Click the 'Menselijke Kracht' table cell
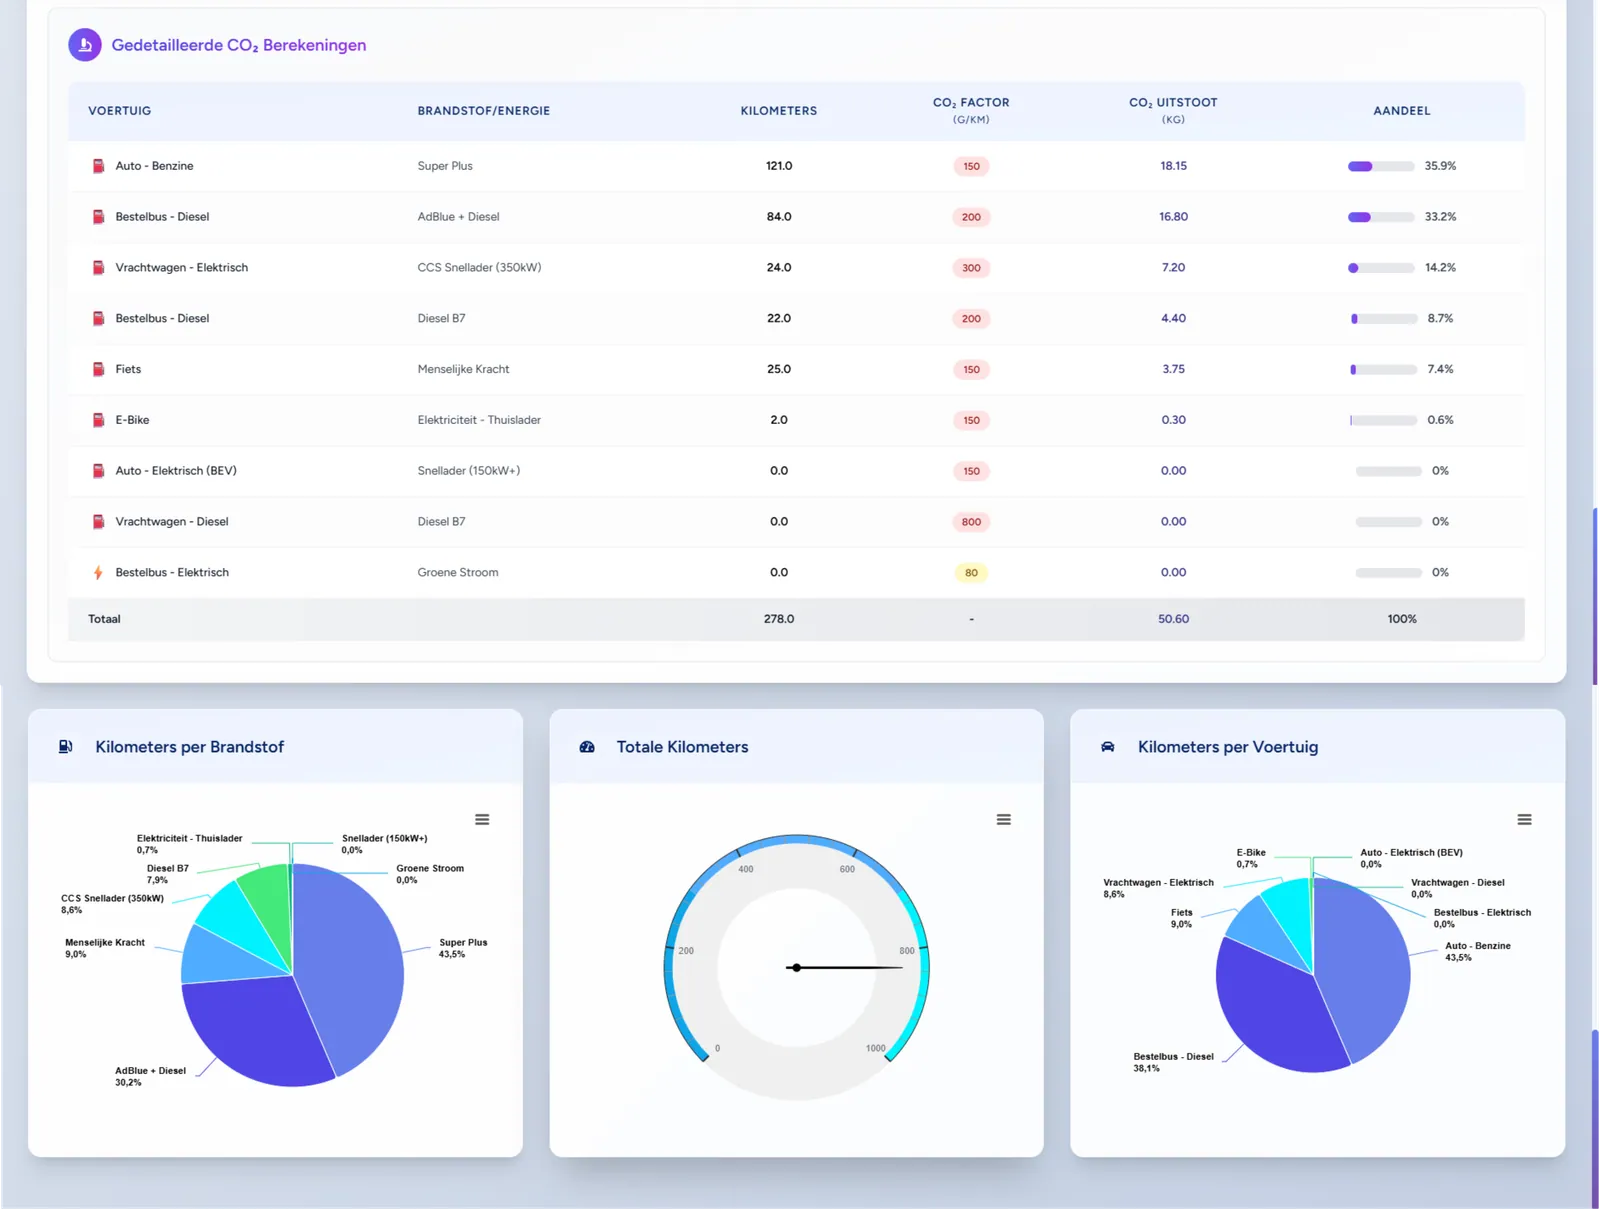This screenshot has height=1209, width=1600. pos(463,369)
